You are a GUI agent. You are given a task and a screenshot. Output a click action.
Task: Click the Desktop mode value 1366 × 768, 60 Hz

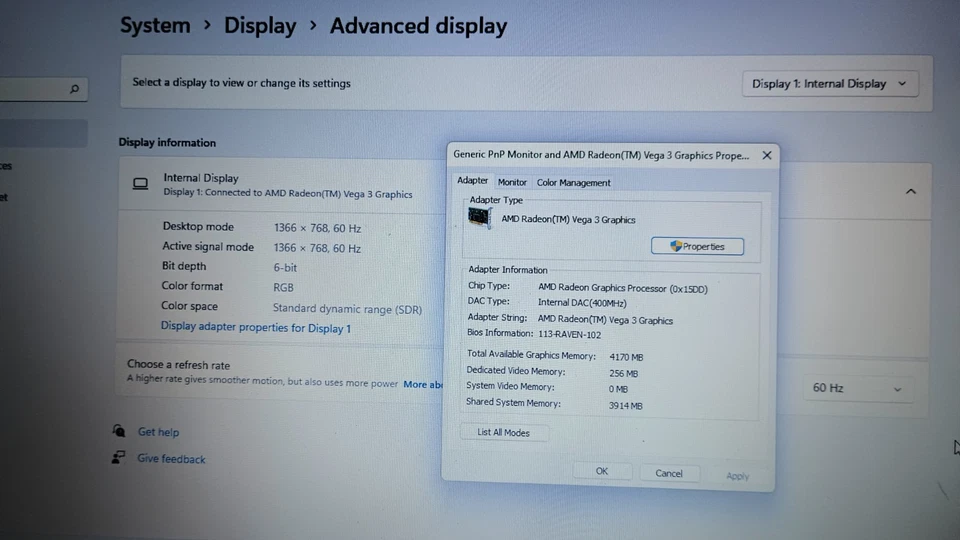point(317,228)
